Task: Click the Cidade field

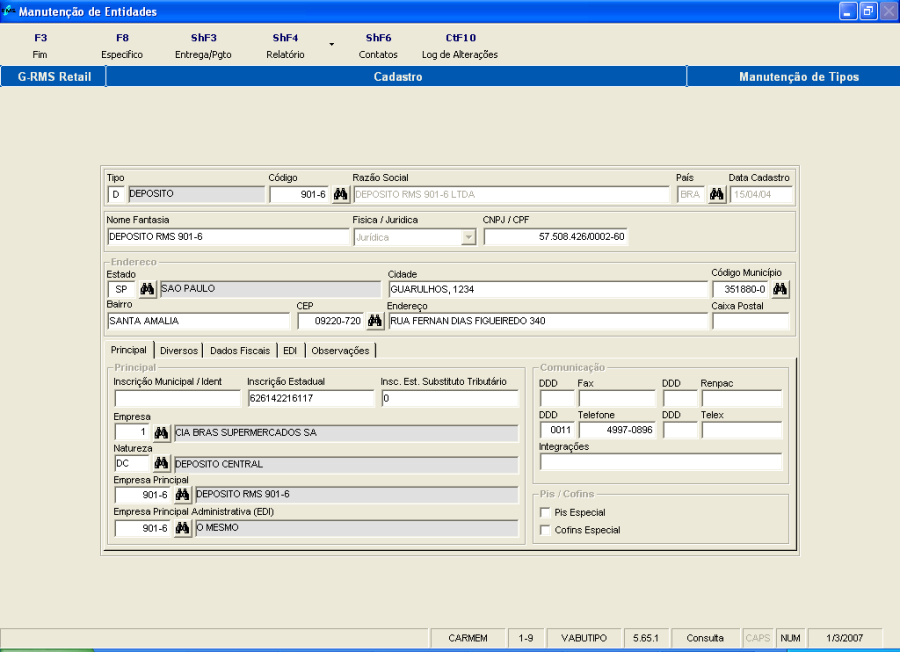Action: [x=548, y=289]
